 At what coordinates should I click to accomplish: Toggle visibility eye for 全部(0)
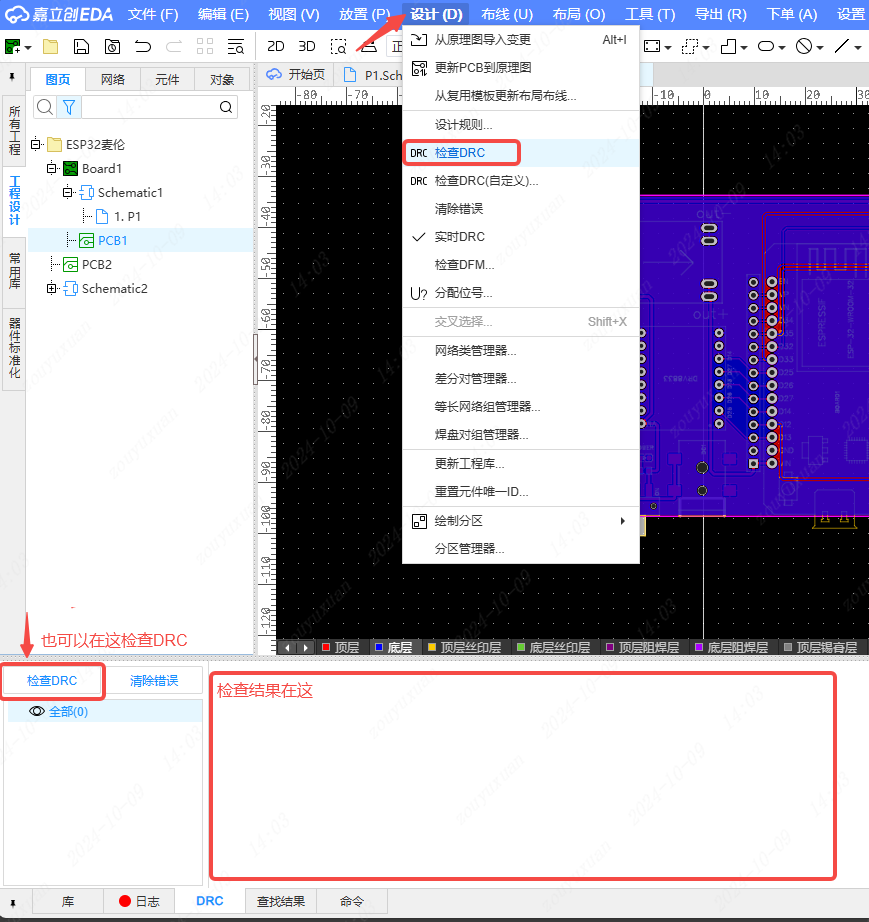[36, 711]
